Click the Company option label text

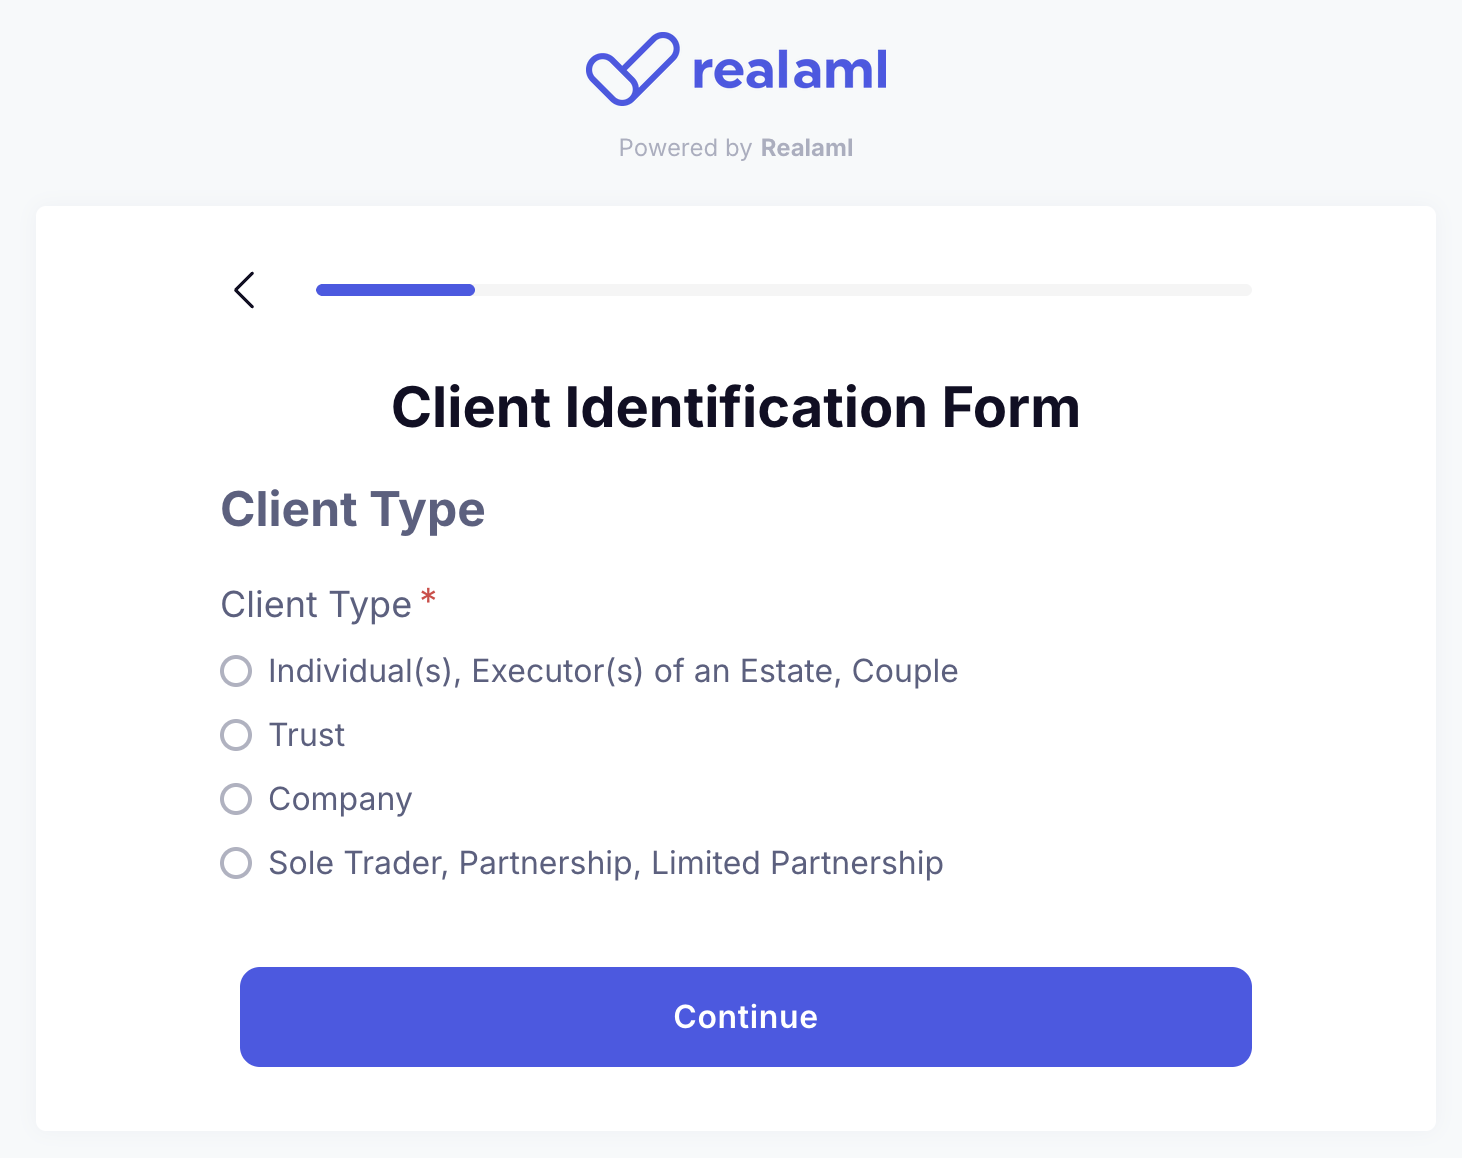(340, 799)
